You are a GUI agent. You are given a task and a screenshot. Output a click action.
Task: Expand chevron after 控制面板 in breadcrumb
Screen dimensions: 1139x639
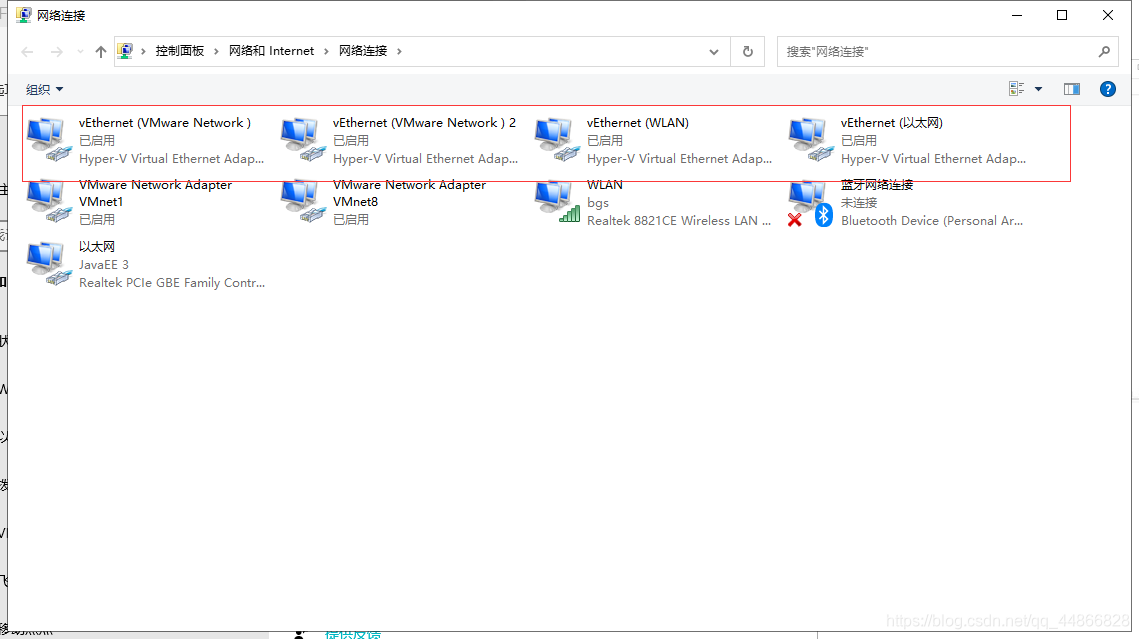click(x=216, y=51)
